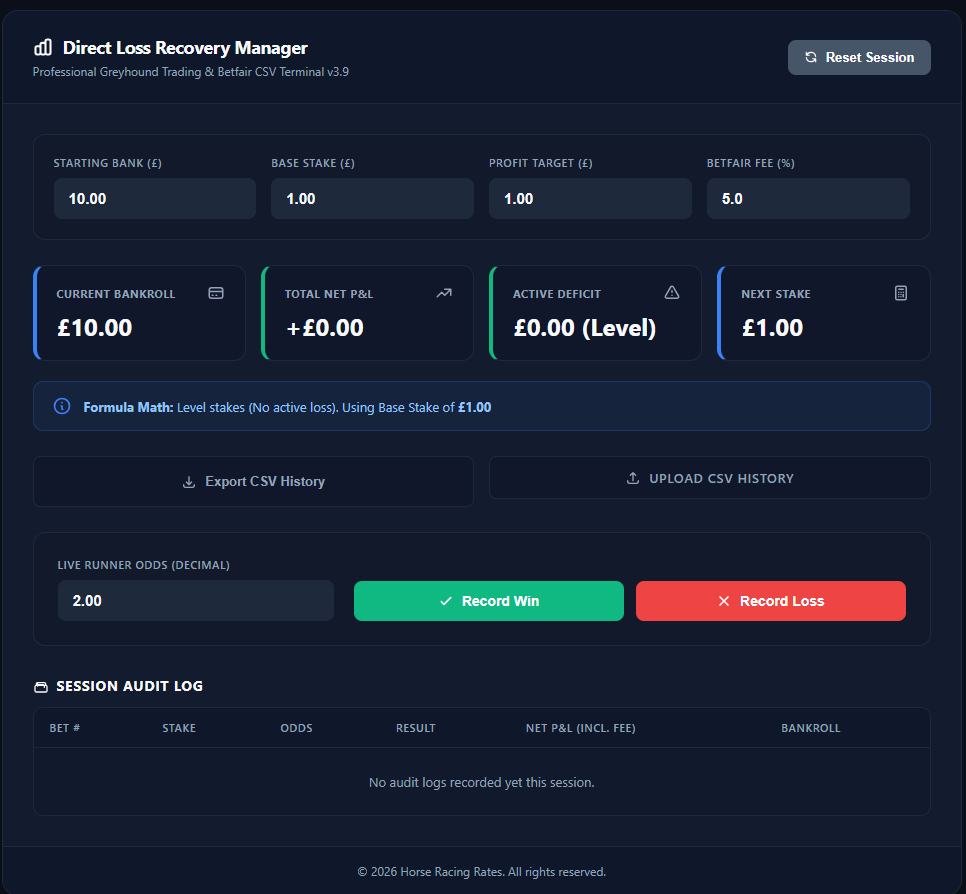Click the warning triangle icon in Active Deficit
The height and width of the screenshot is (894, 966).
pyautogui.click(x=672, y=293)
